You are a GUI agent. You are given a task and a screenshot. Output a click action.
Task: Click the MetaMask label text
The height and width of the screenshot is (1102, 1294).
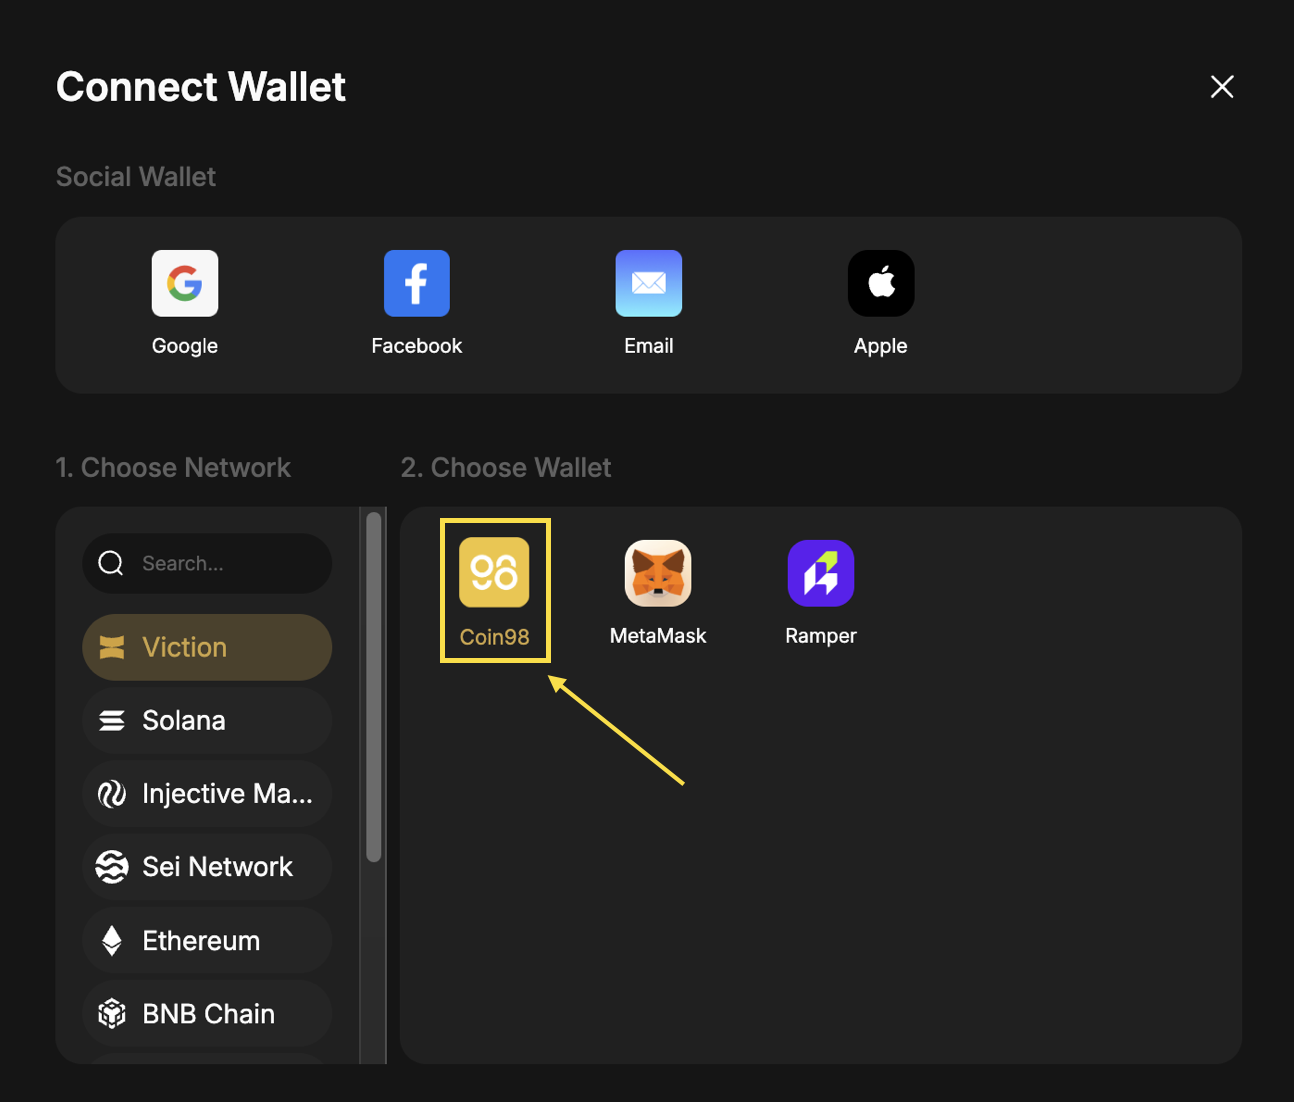click(658, 636)
